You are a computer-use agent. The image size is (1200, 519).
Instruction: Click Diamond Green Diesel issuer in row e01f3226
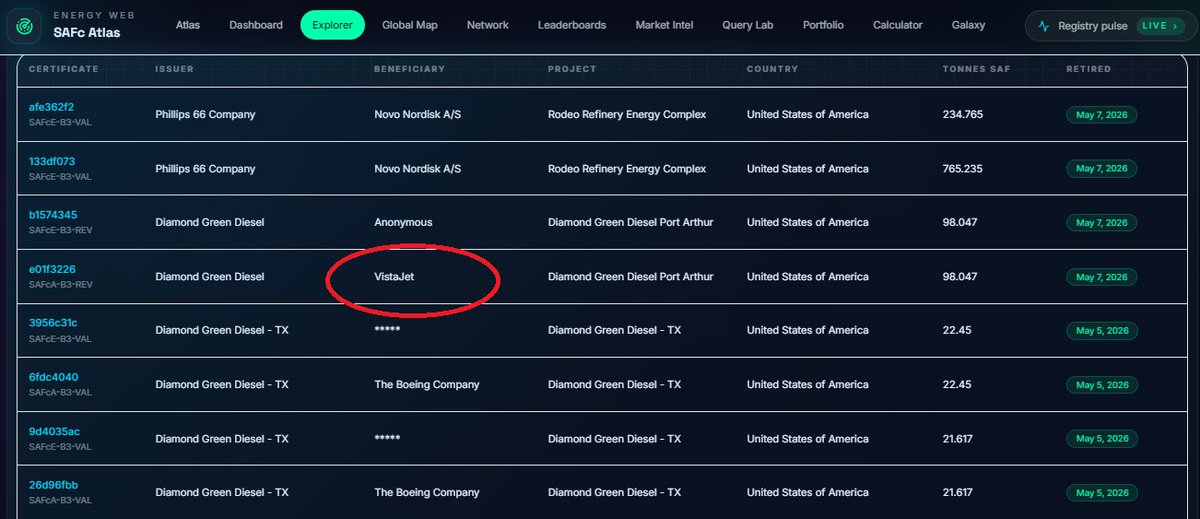(210, 277)
